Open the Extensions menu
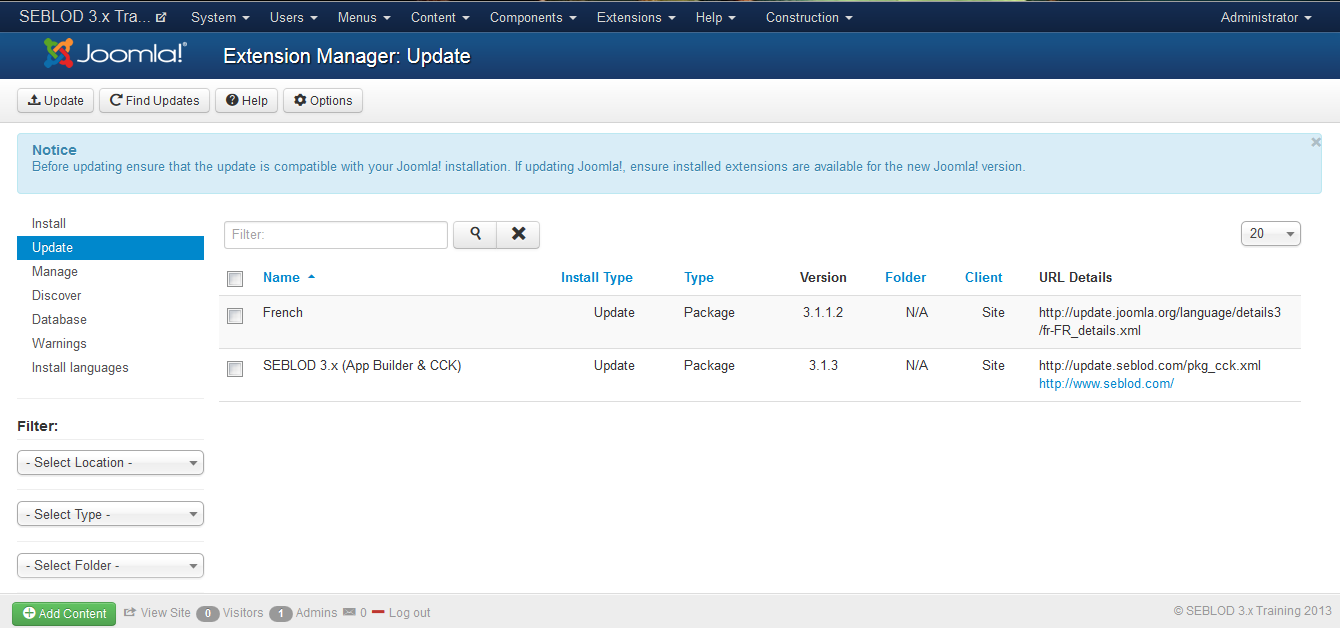This screenshot has width=1340, height=628. [x=636, y=17]
